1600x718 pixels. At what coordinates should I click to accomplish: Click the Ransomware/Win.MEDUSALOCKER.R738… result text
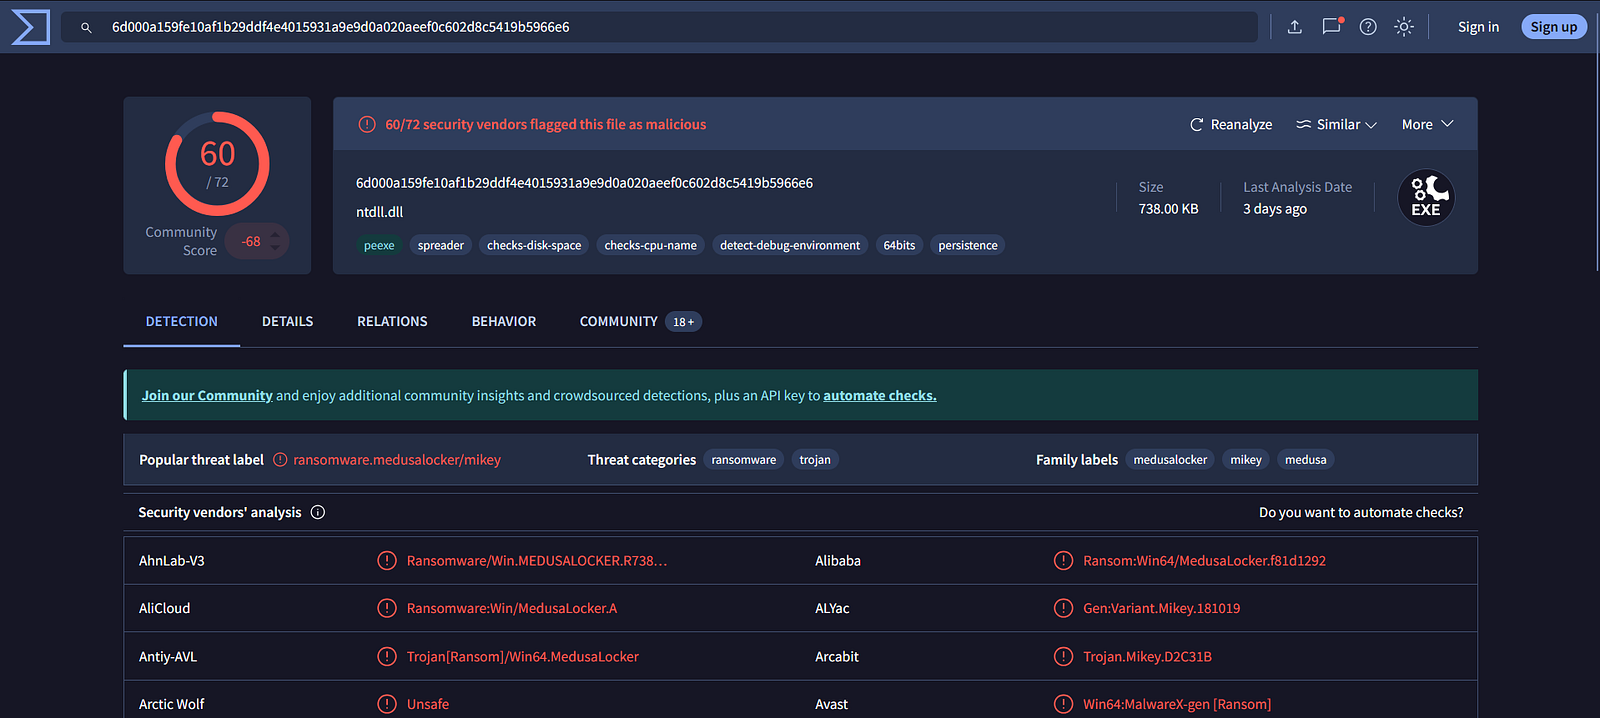click(537, 561)
